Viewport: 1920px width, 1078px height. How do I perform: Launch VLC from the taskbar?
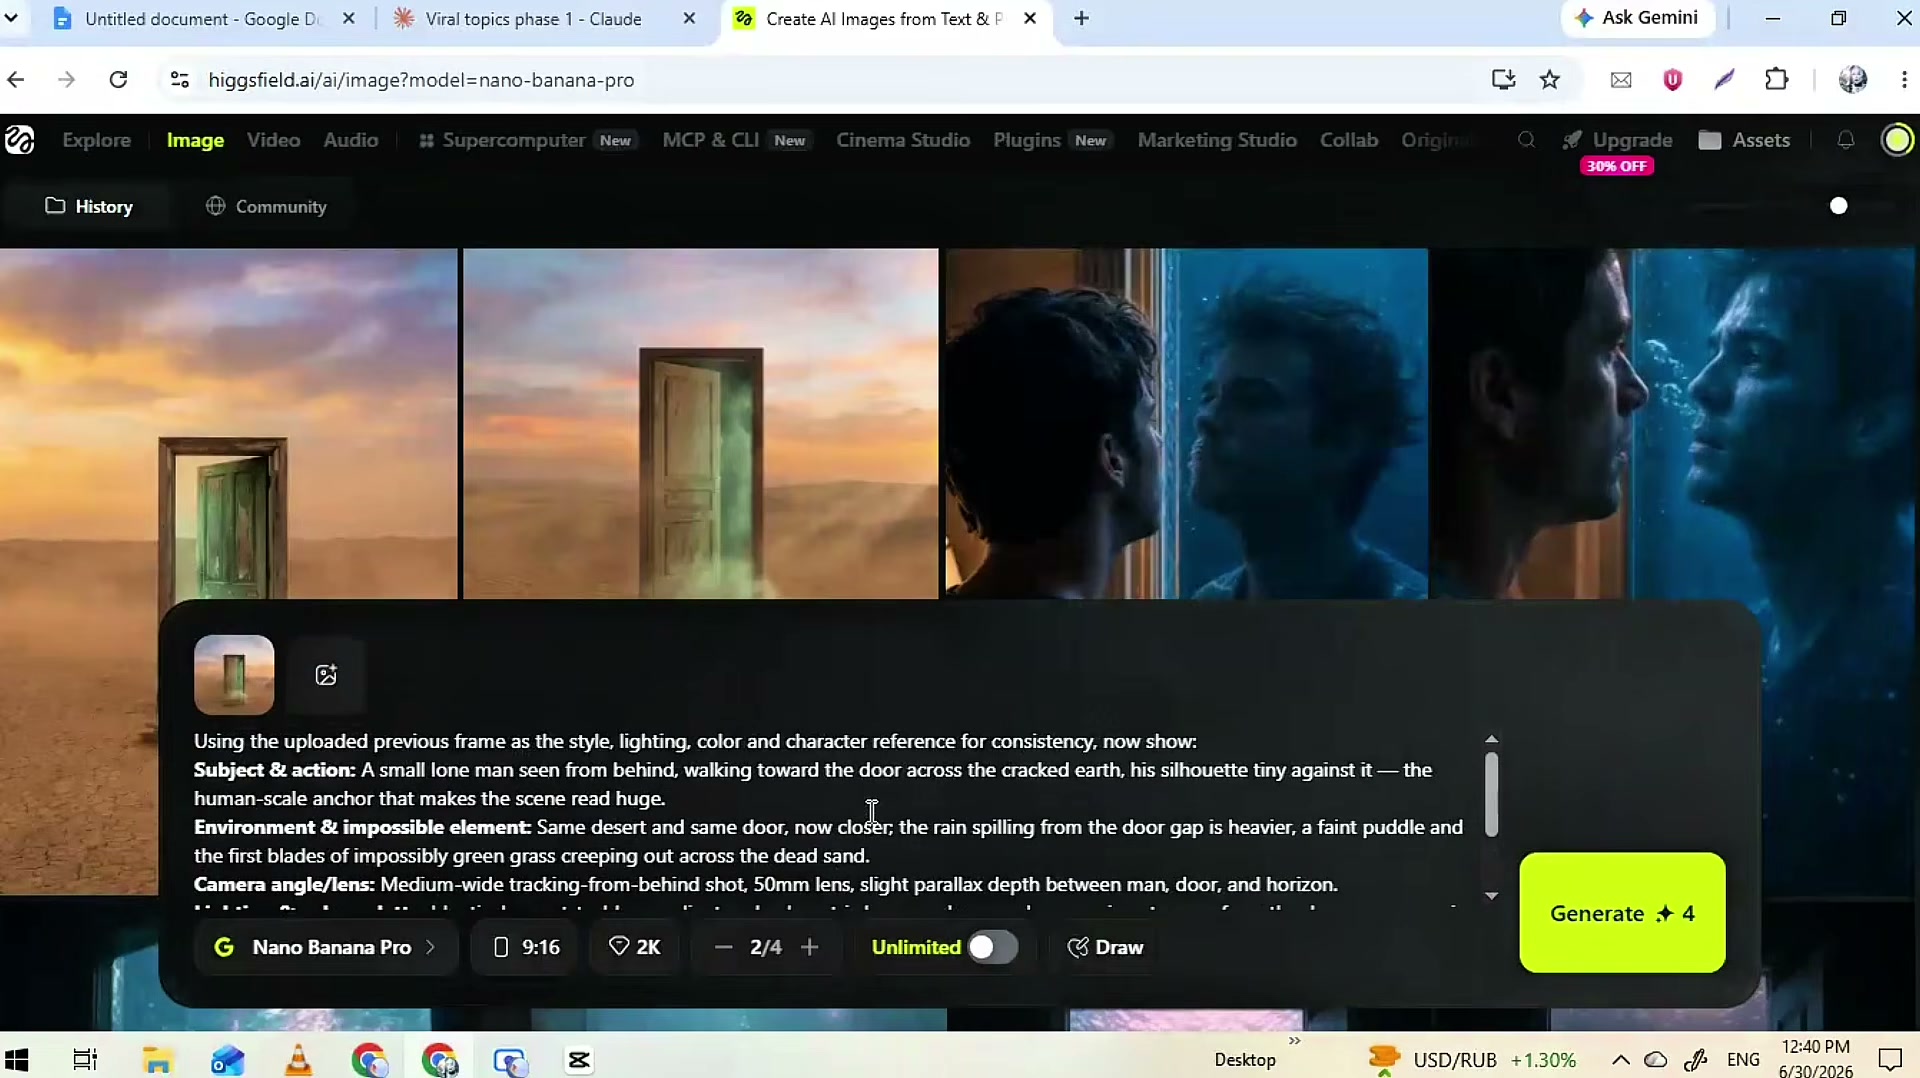pos(298,1060)
